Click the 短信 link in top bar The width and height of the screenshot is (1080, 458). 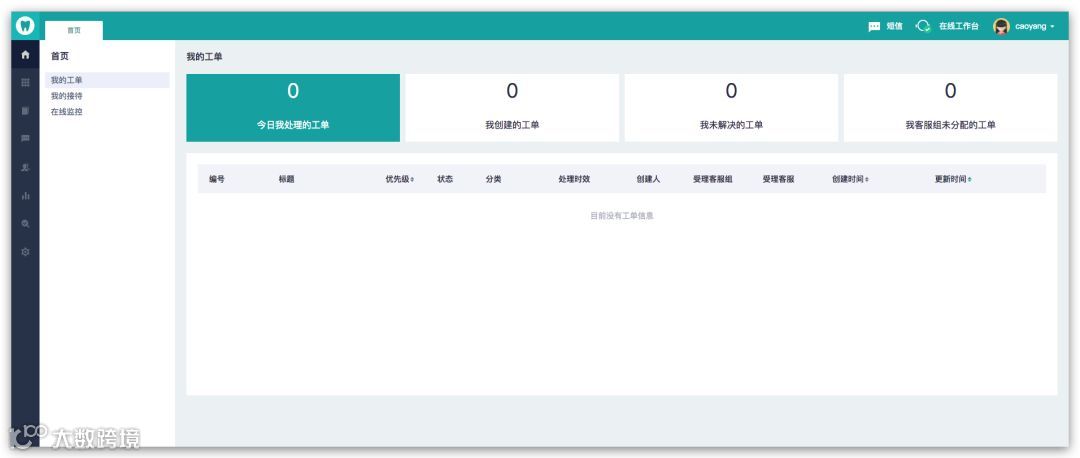pos(894,26)
